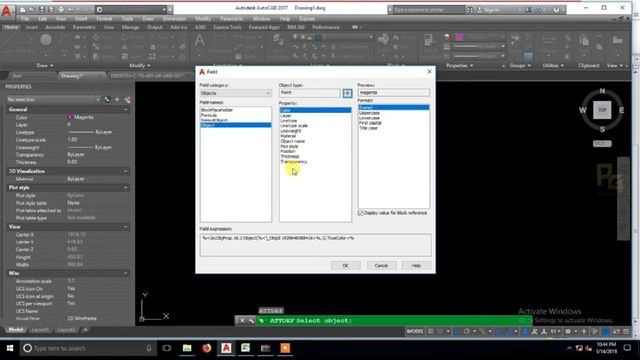Screen dimensions: 640x360
Task: Click the workspace switching gear in status bar
Action: point(568,331)
